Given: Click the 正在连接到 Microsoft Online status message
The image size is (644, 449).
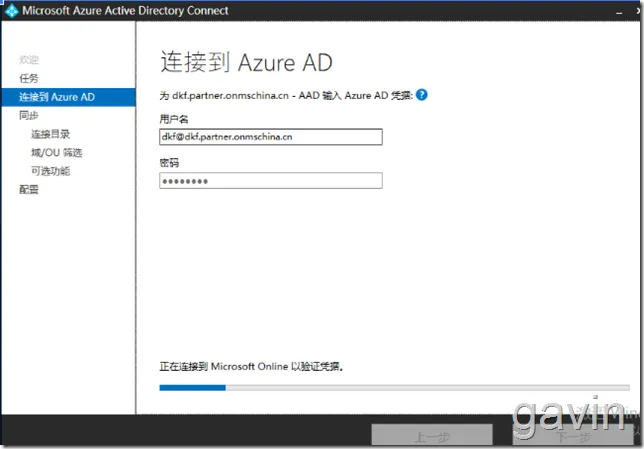Looking at the screenshot, I should 251,366.
